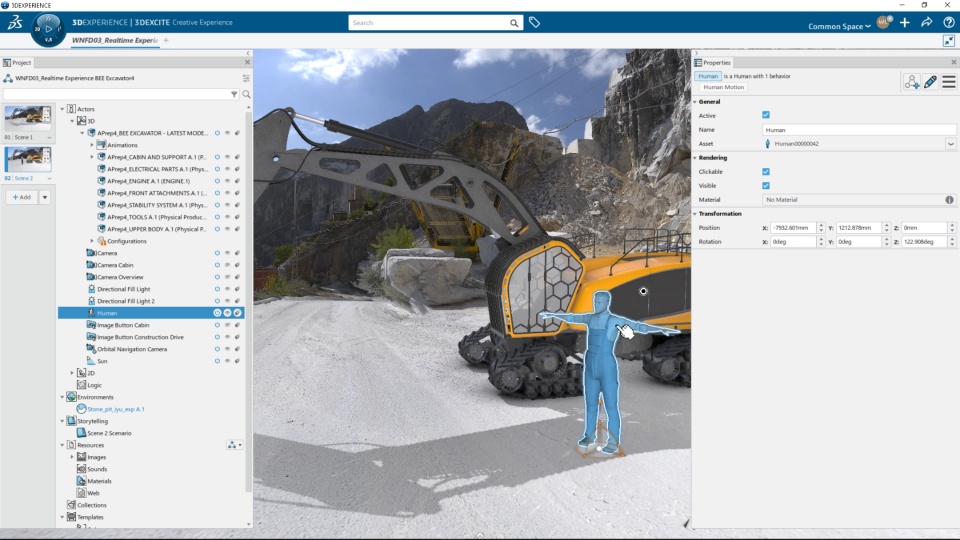
Task: Toggle the Visible checkbox in Rendering
Action: pyautogui.click(x=766, y=186)
